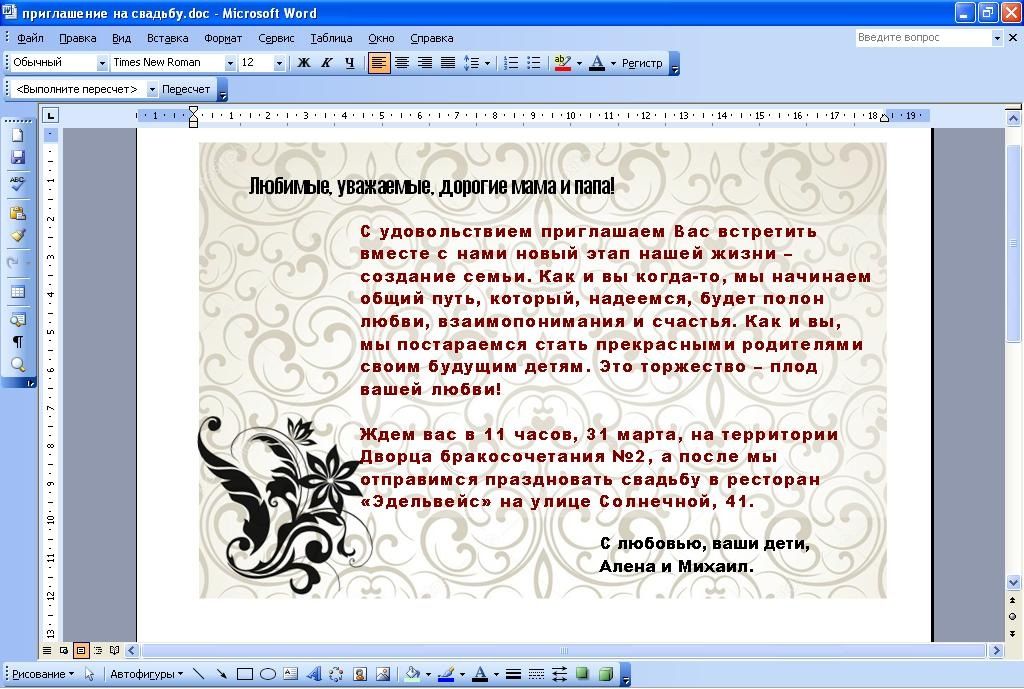Select the Oval shape tool

tap(268, 674)
